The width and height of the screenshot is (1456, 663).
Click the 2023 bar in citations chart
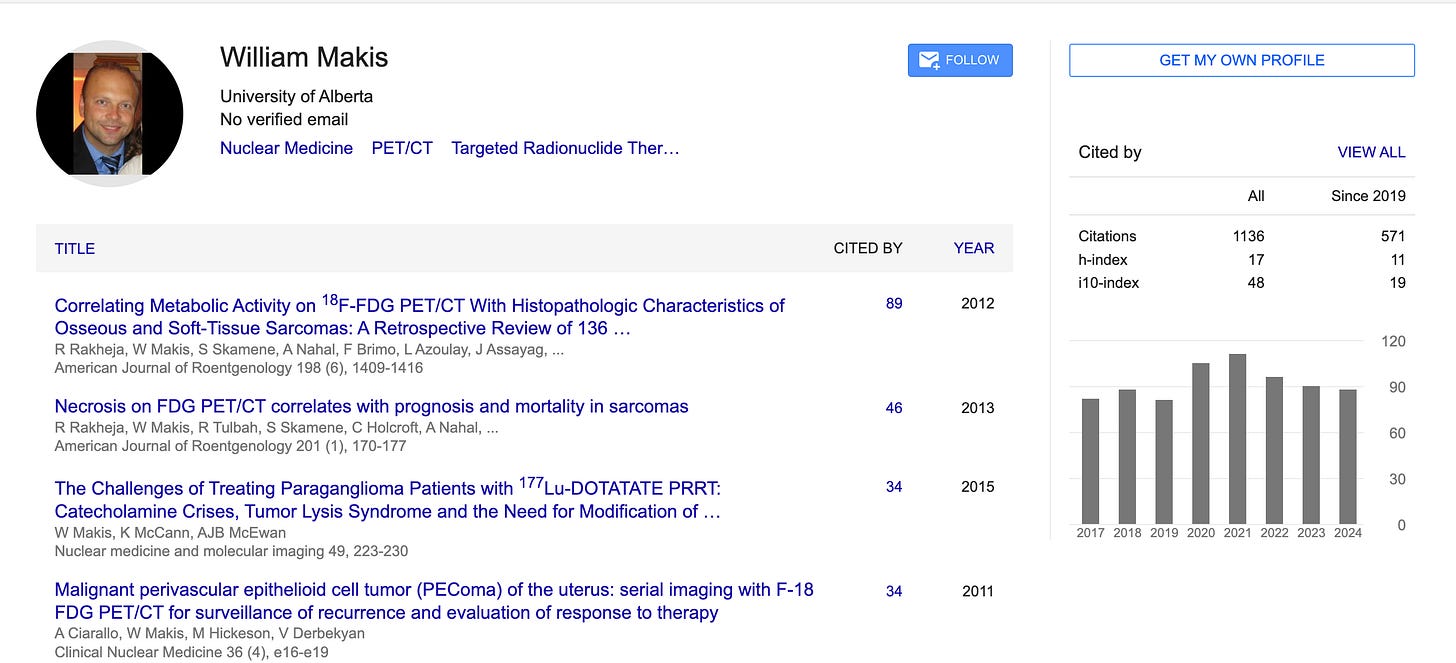[1310, 455]
